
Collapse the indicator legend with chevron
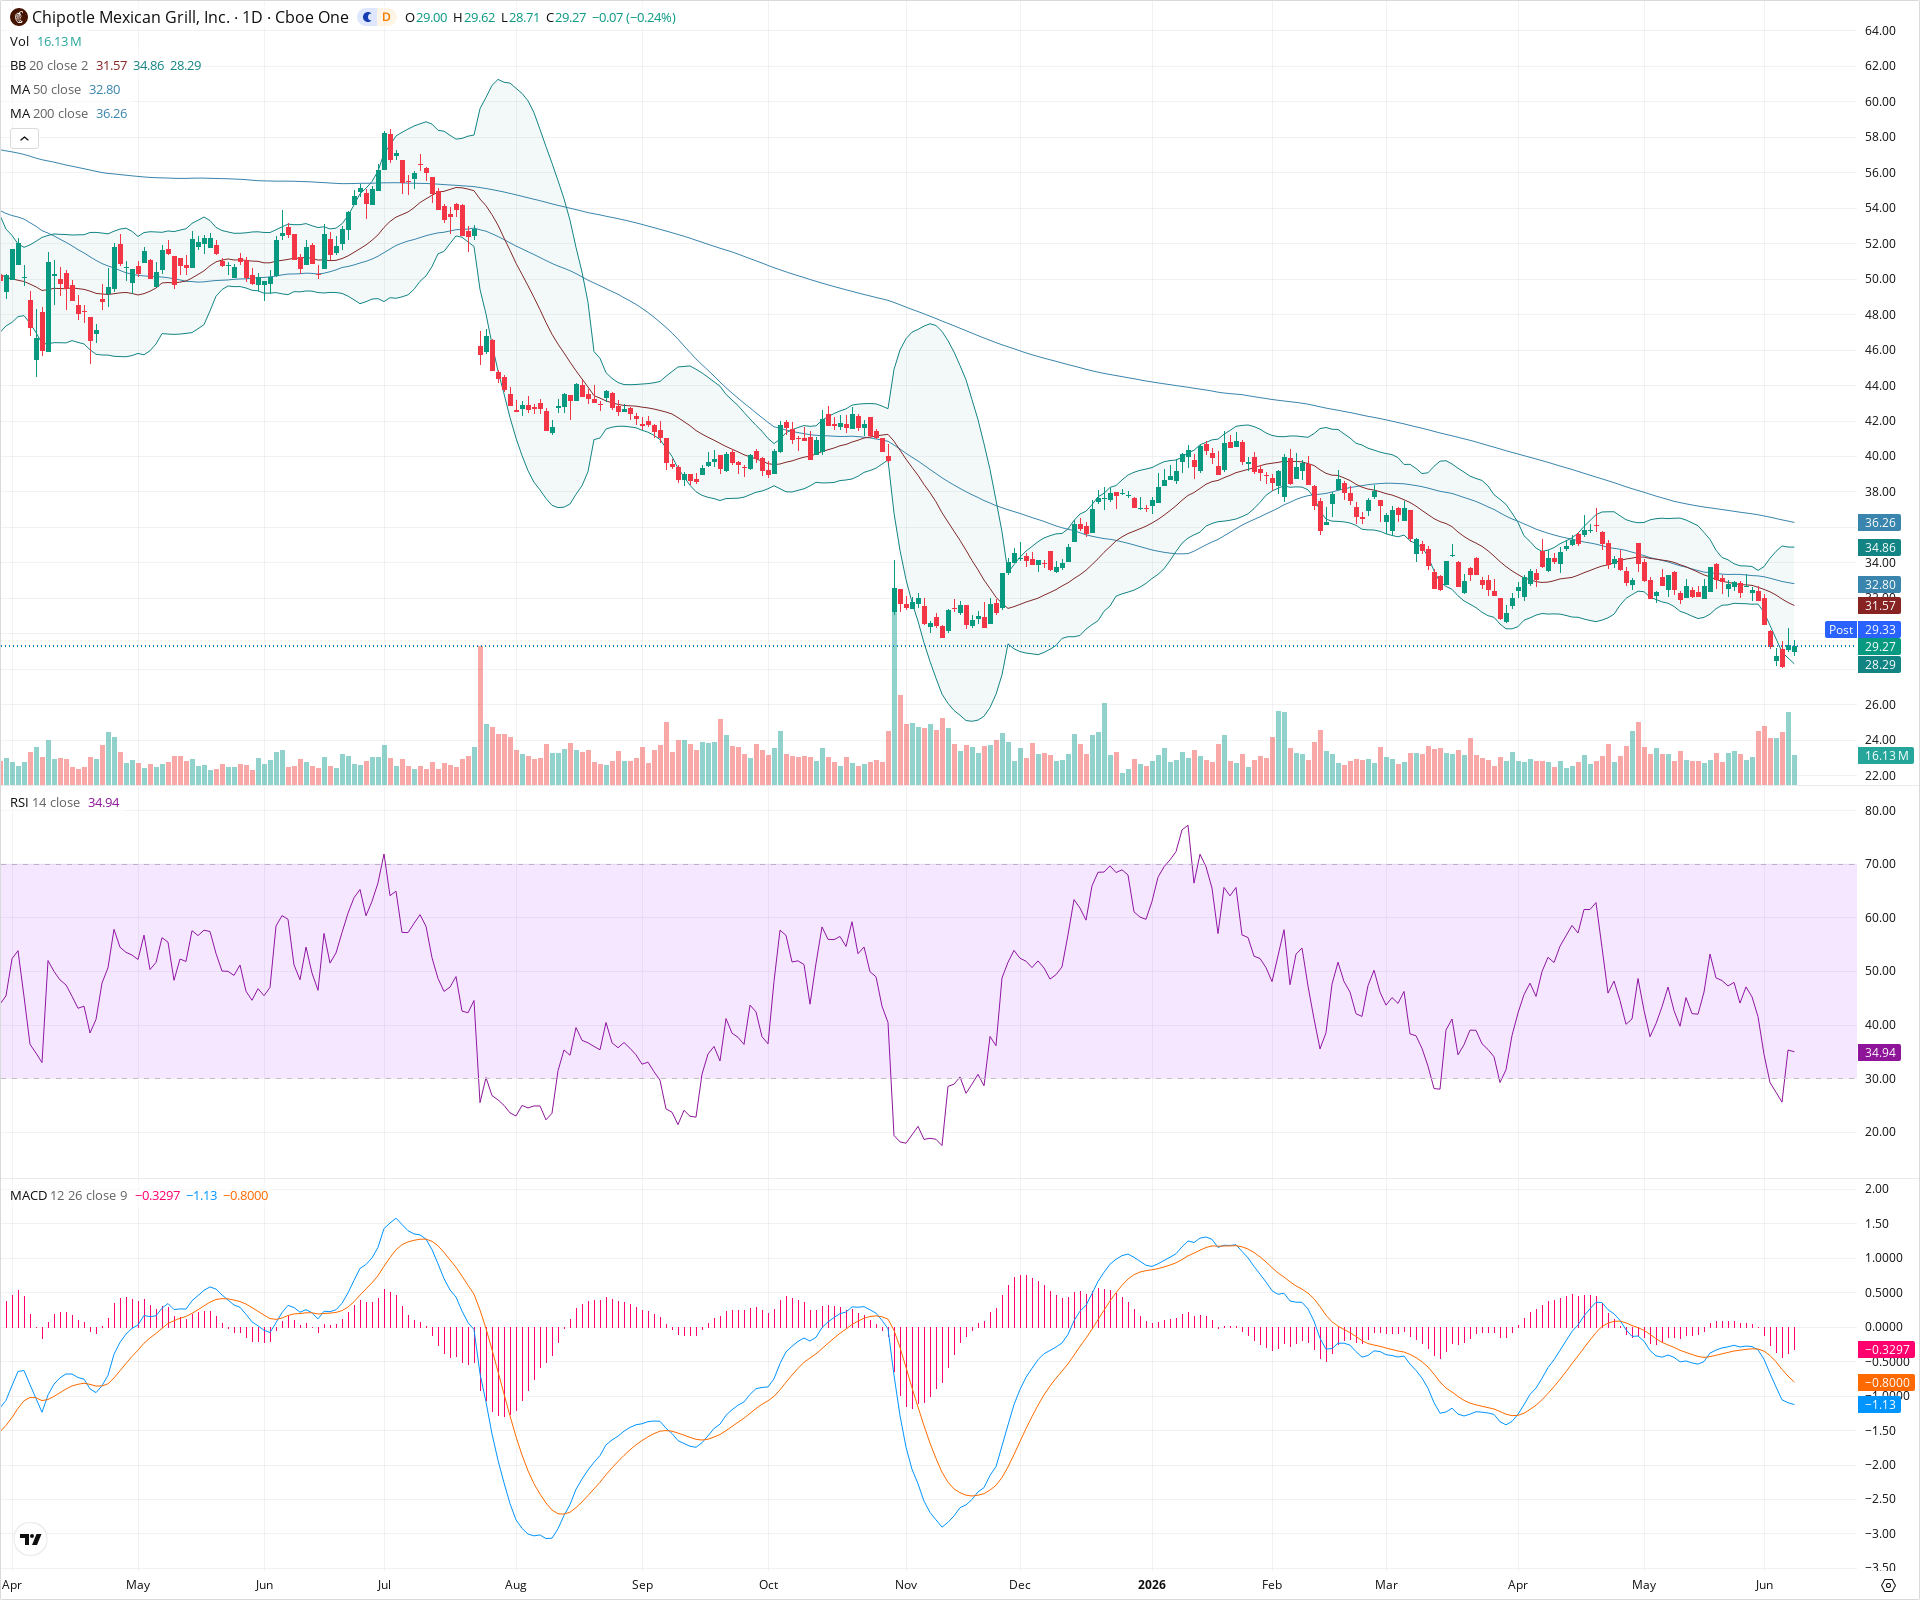click(x=24, y=138)
